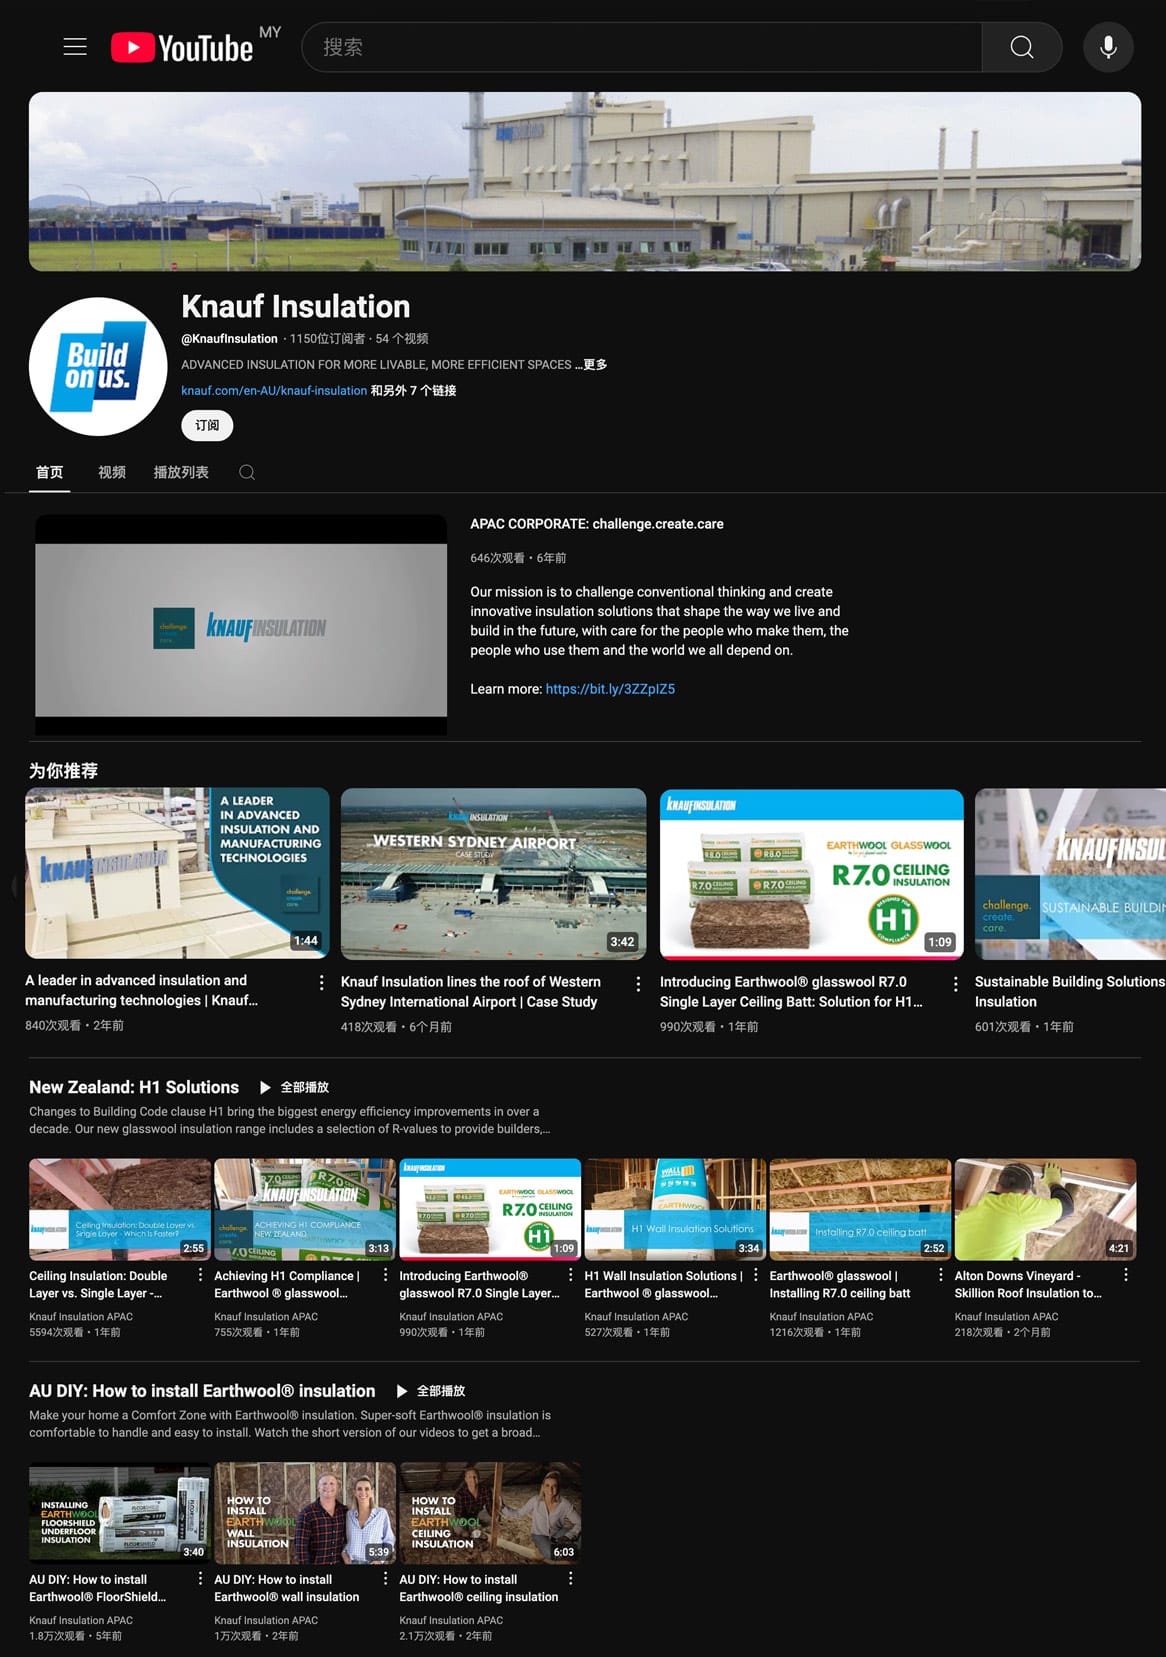Open the channel search magnifier icon
This screenshot has height=1657, width=1166.
pos(247,473)
